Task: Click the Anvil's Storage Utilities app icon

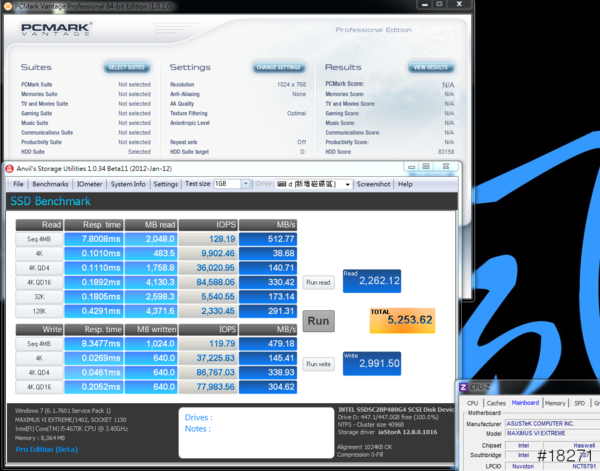Action: click(10, 168)
